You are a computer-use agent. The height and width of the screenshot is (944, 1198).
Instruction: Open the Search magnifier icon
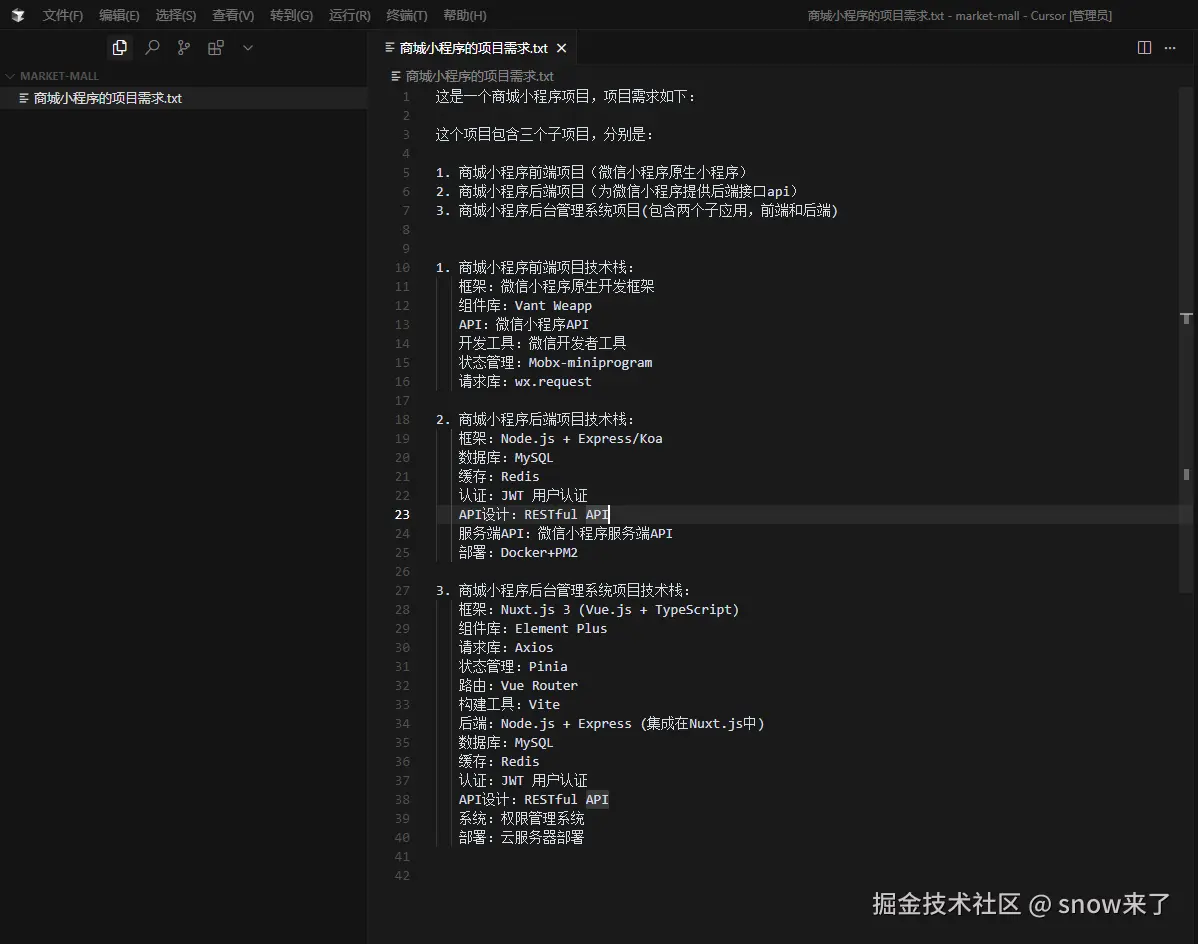[152, 47]
